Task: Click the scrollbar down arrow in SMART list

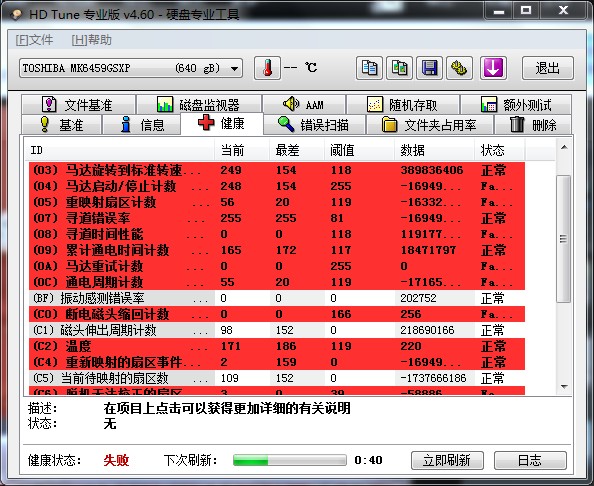Action: pyautogui.click(x=564, y=387)
